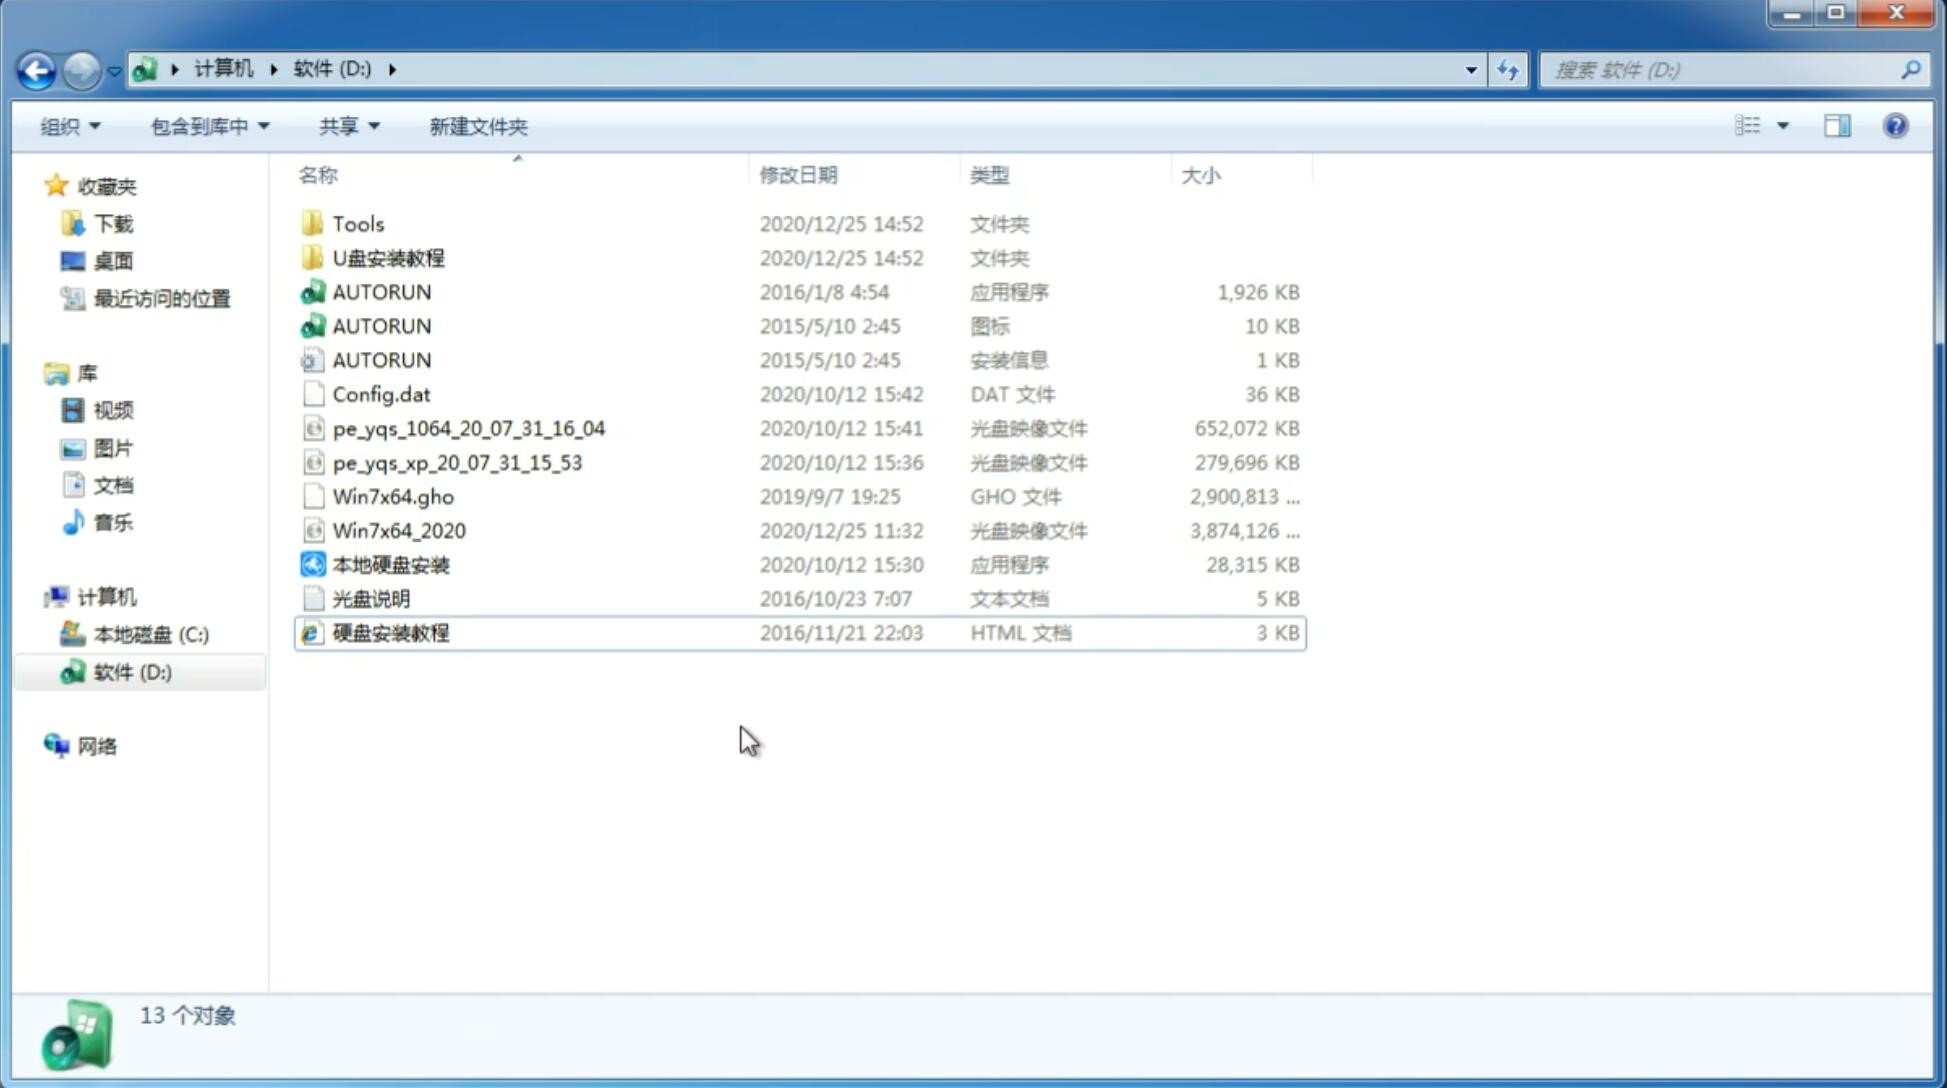
Task: Expand the 软件 (D:) drive tree item
Action: point(41,672)
